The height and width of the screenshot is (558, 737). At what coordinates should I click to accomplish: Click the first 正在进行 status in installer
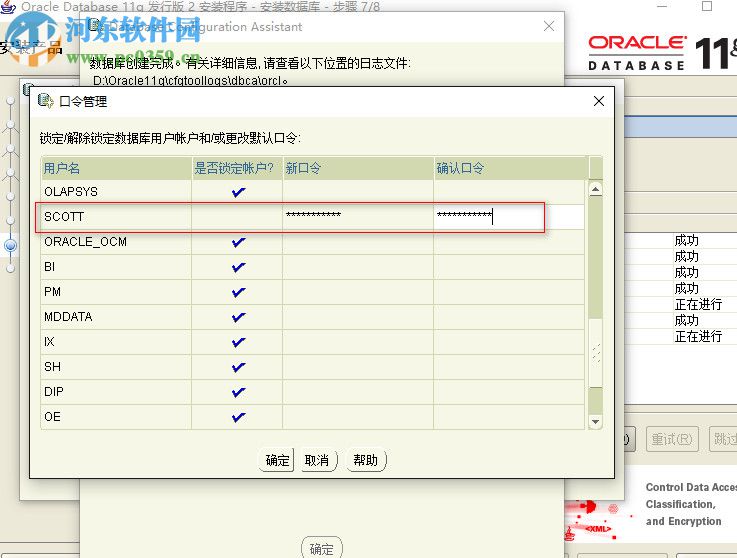tap(698, 305)
